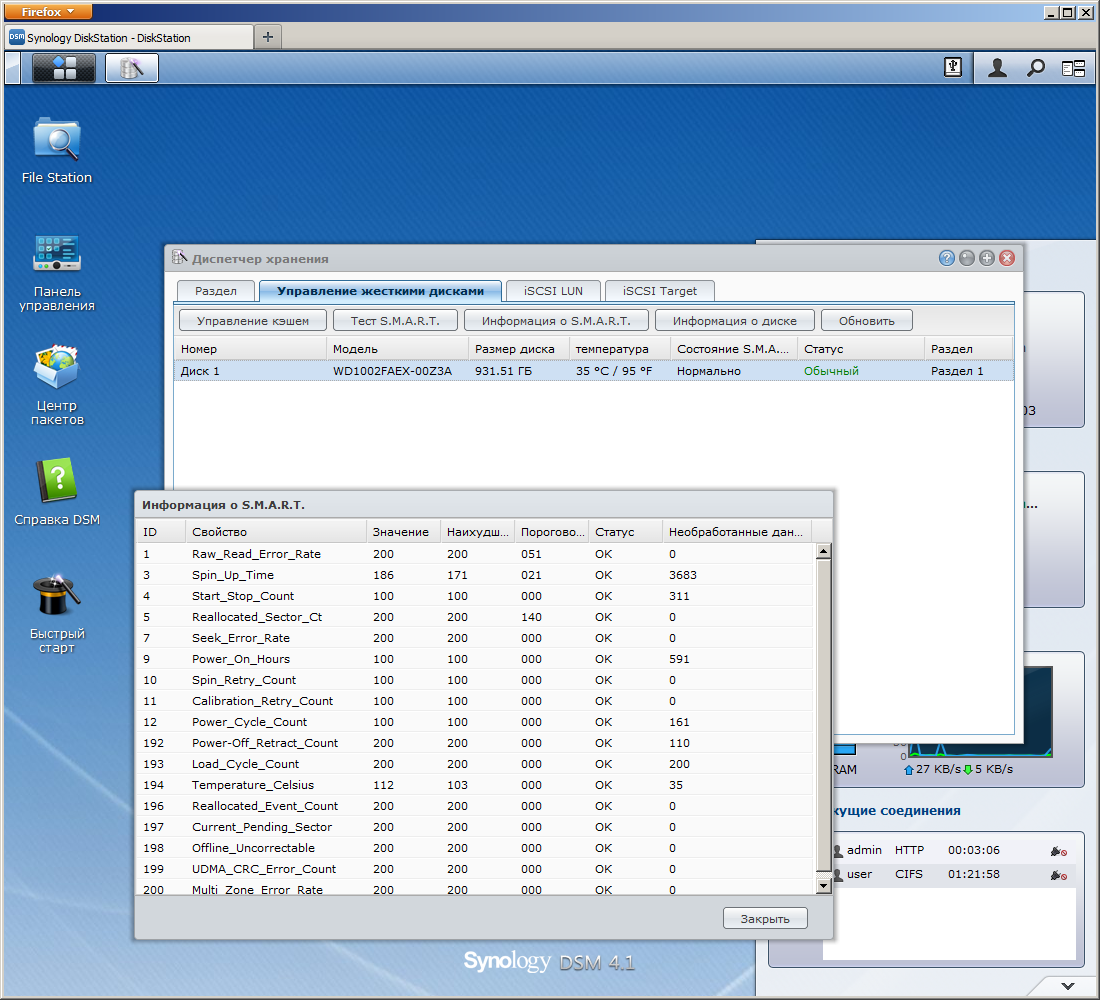Click the Размер диска column header
This screenshot has width=1100, height=1000.
point(518,349)
